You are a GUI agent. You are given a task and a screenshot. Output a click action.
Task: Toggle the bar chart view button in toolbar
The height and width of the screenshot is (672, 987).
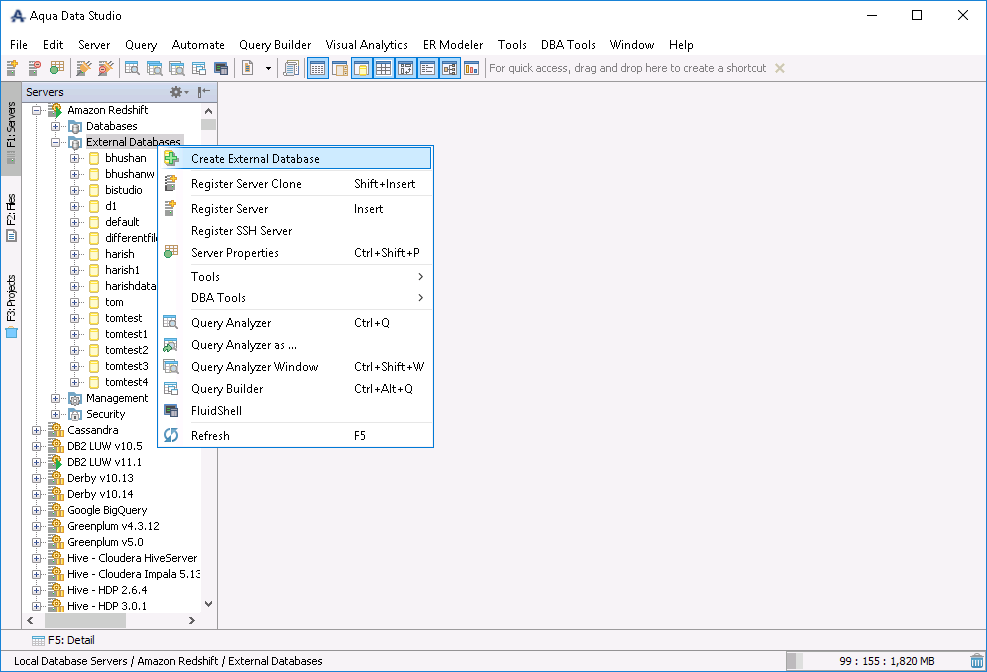[471, 68]
